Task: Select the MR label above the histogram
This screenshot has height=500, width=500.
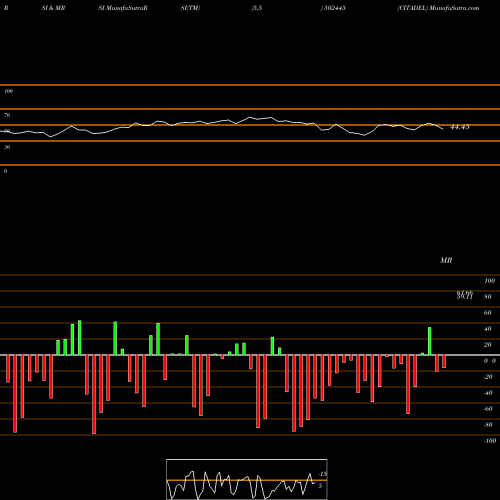Action: point(446,260)
